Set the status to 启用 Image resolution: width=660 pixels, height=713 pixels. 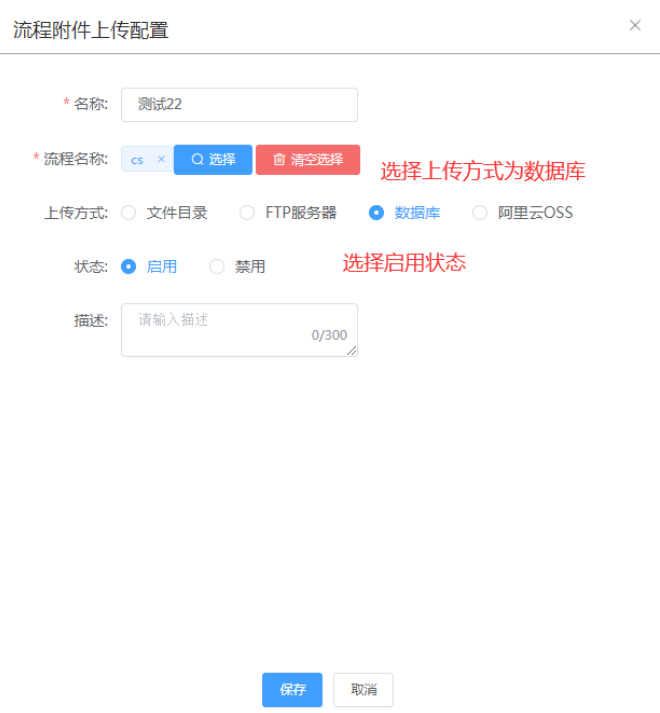pyautogui.click(x=128, y=266)
